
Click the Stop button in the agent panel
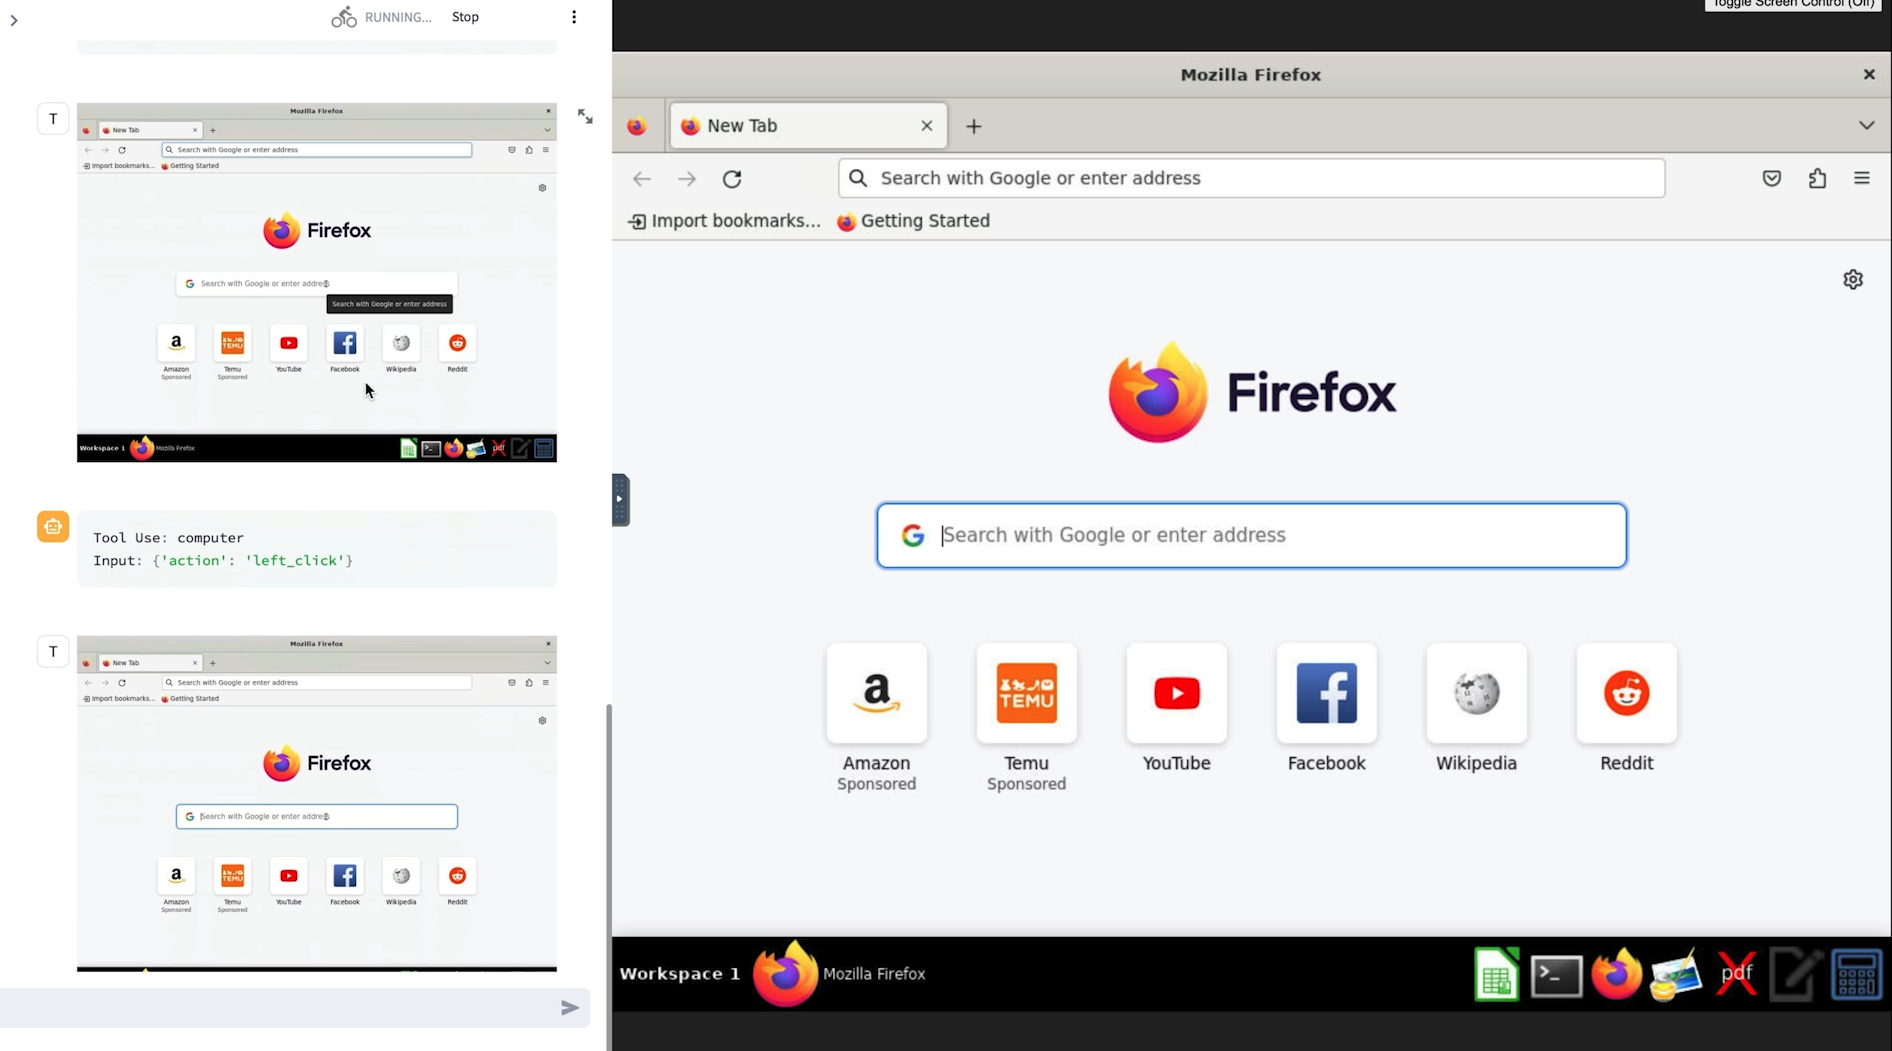click(x=465, y=17)
